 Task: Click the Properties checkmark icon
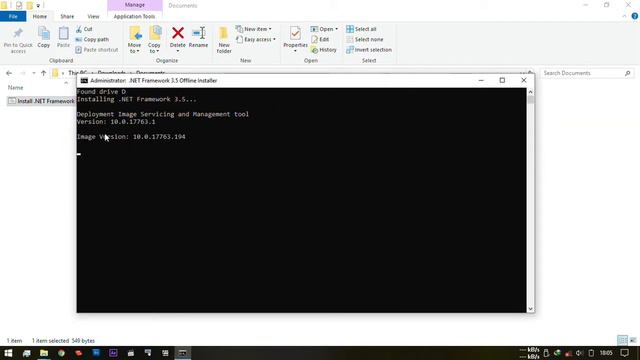[x=295, y=33]
